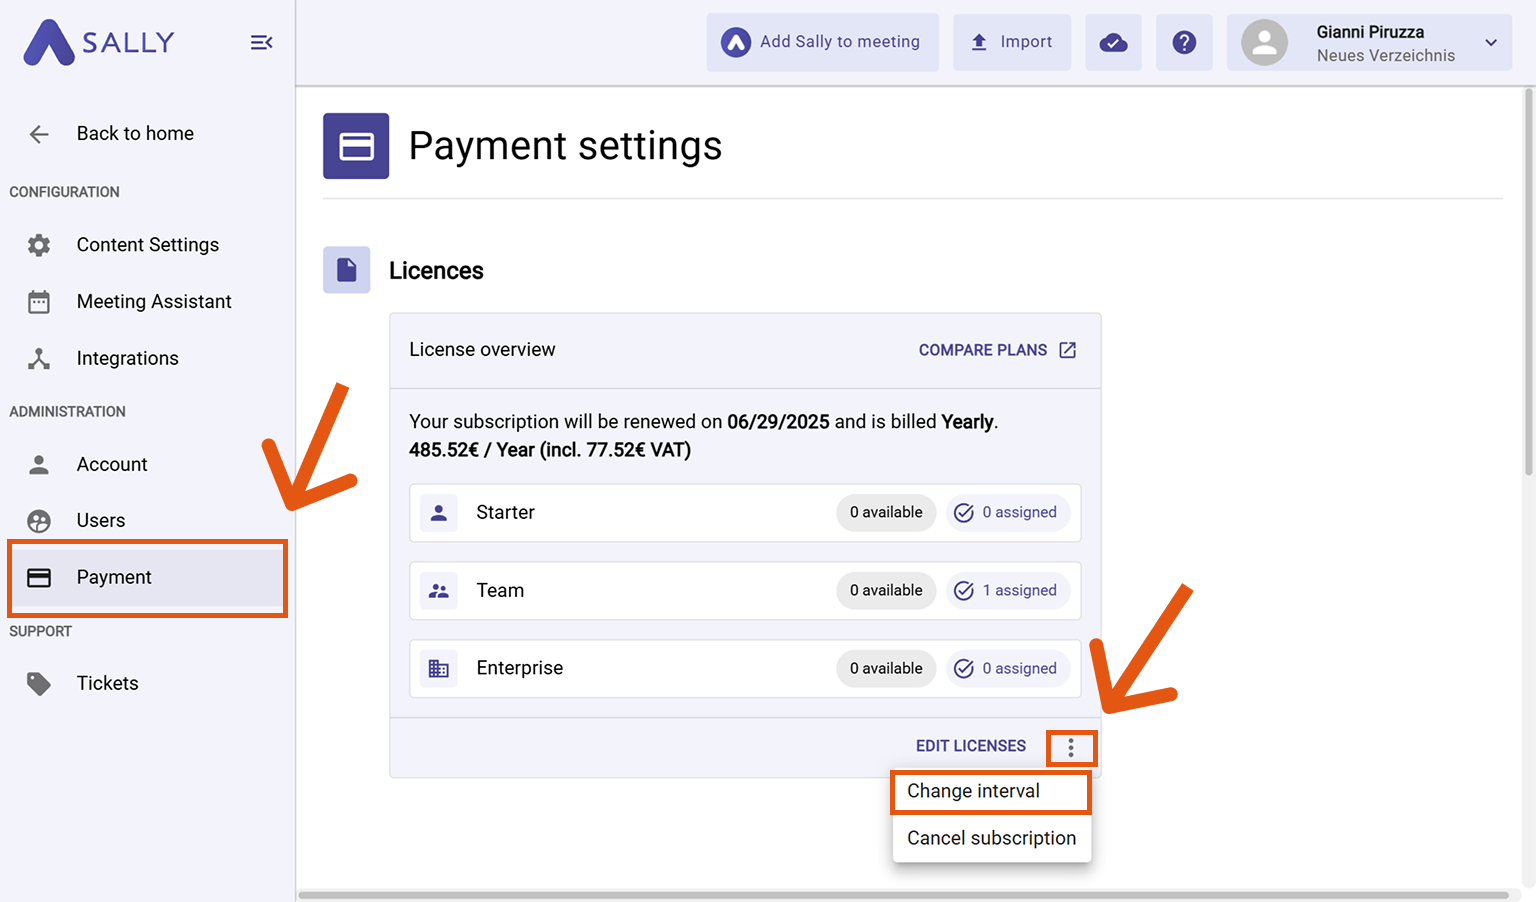Screen dimensions: 1536x902
Task: Expand the Gianni Piruzza account dropdown
Action: click(x=1491, y=42)
